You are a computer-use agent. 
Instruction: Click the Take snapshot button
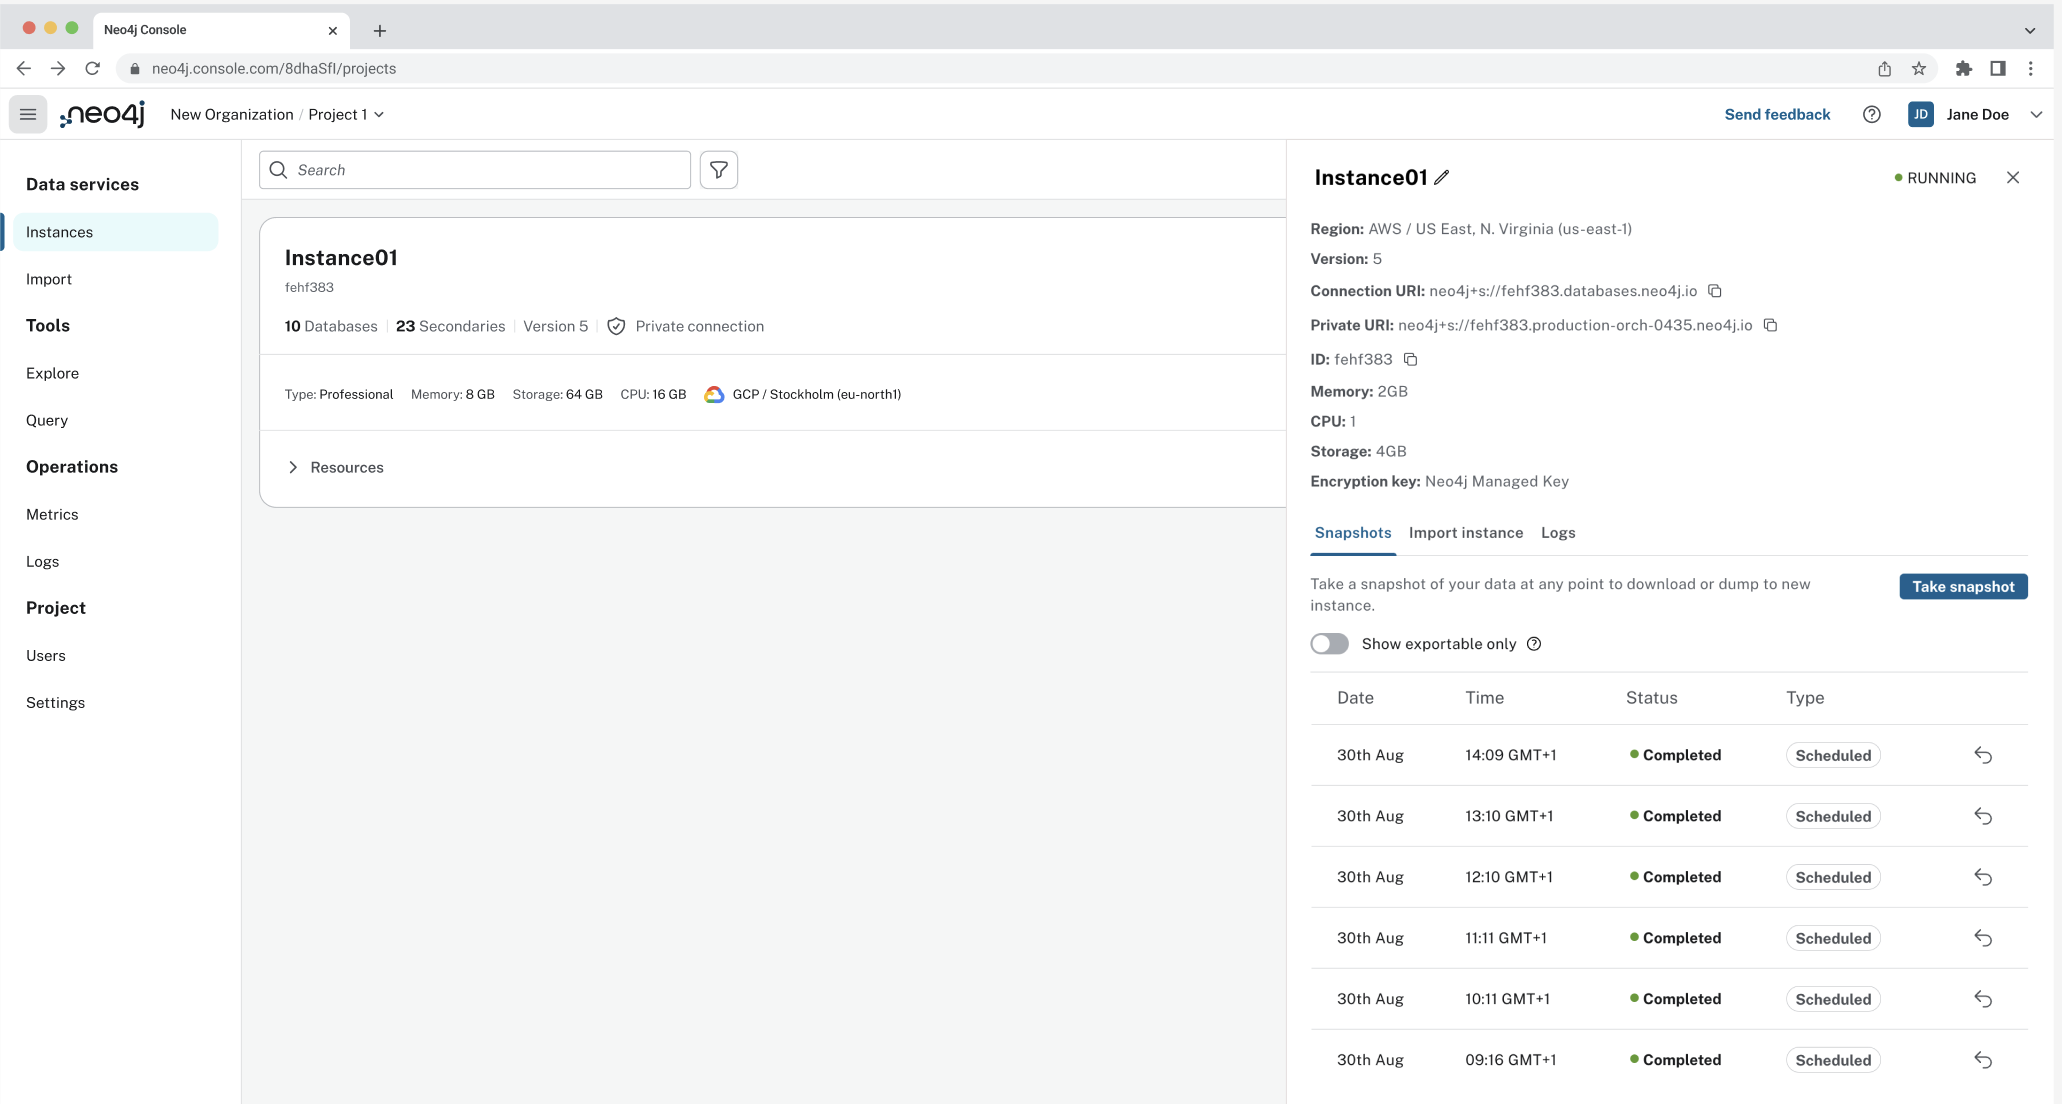1964,586
